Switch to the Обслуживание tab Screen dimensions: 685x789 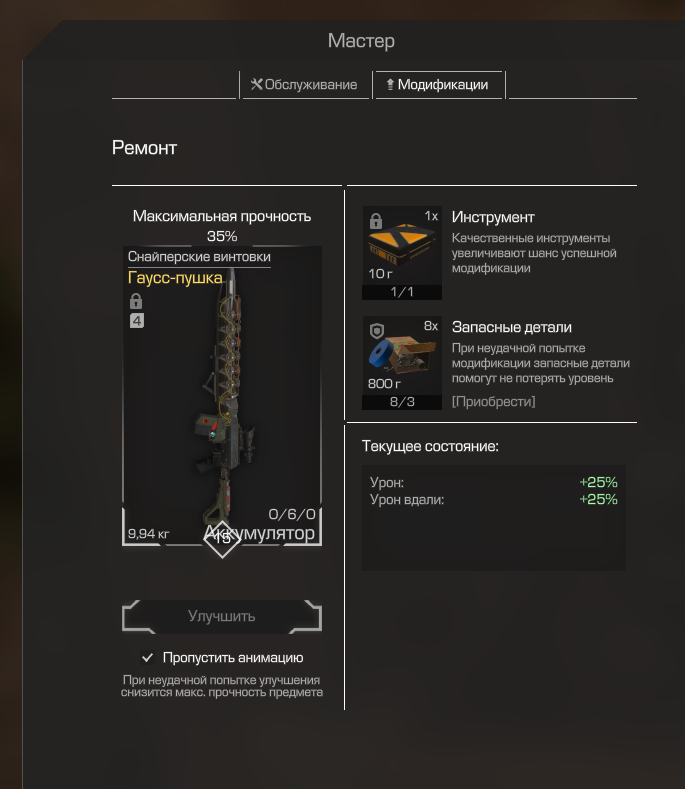(x=306, y=85)
